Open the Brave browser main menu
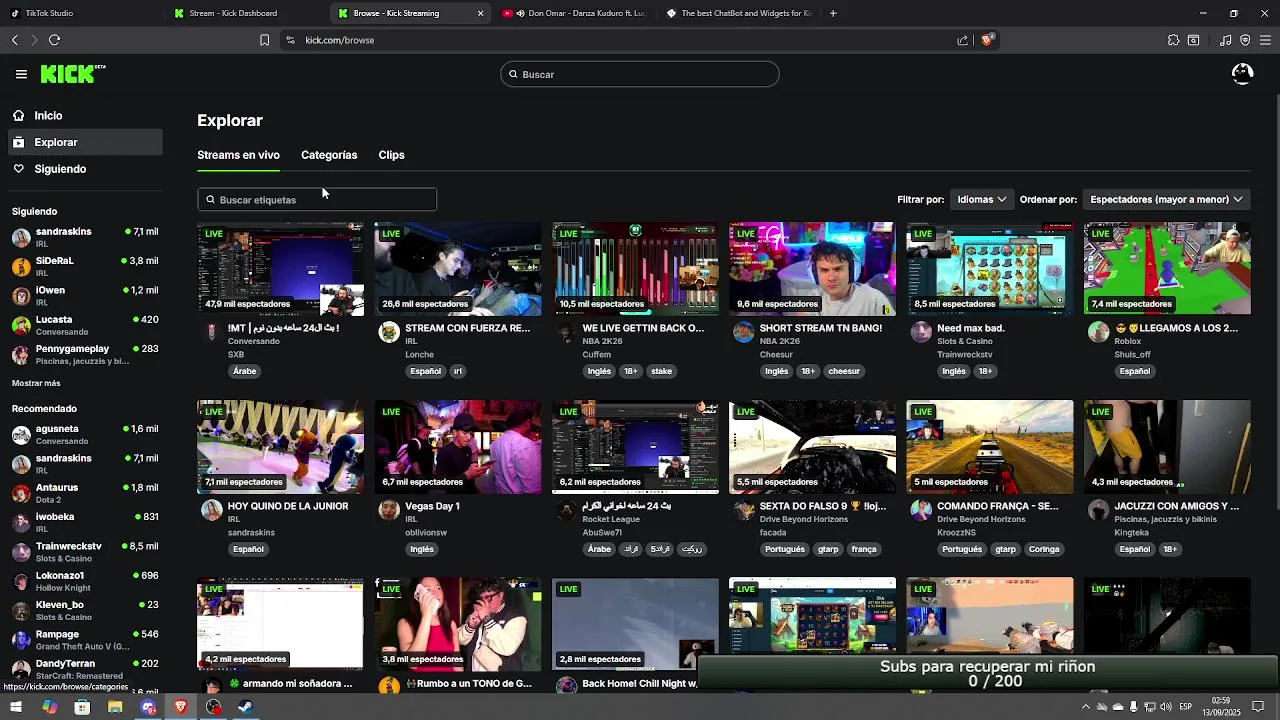The image size is (1280, 720). point(1265,40)
